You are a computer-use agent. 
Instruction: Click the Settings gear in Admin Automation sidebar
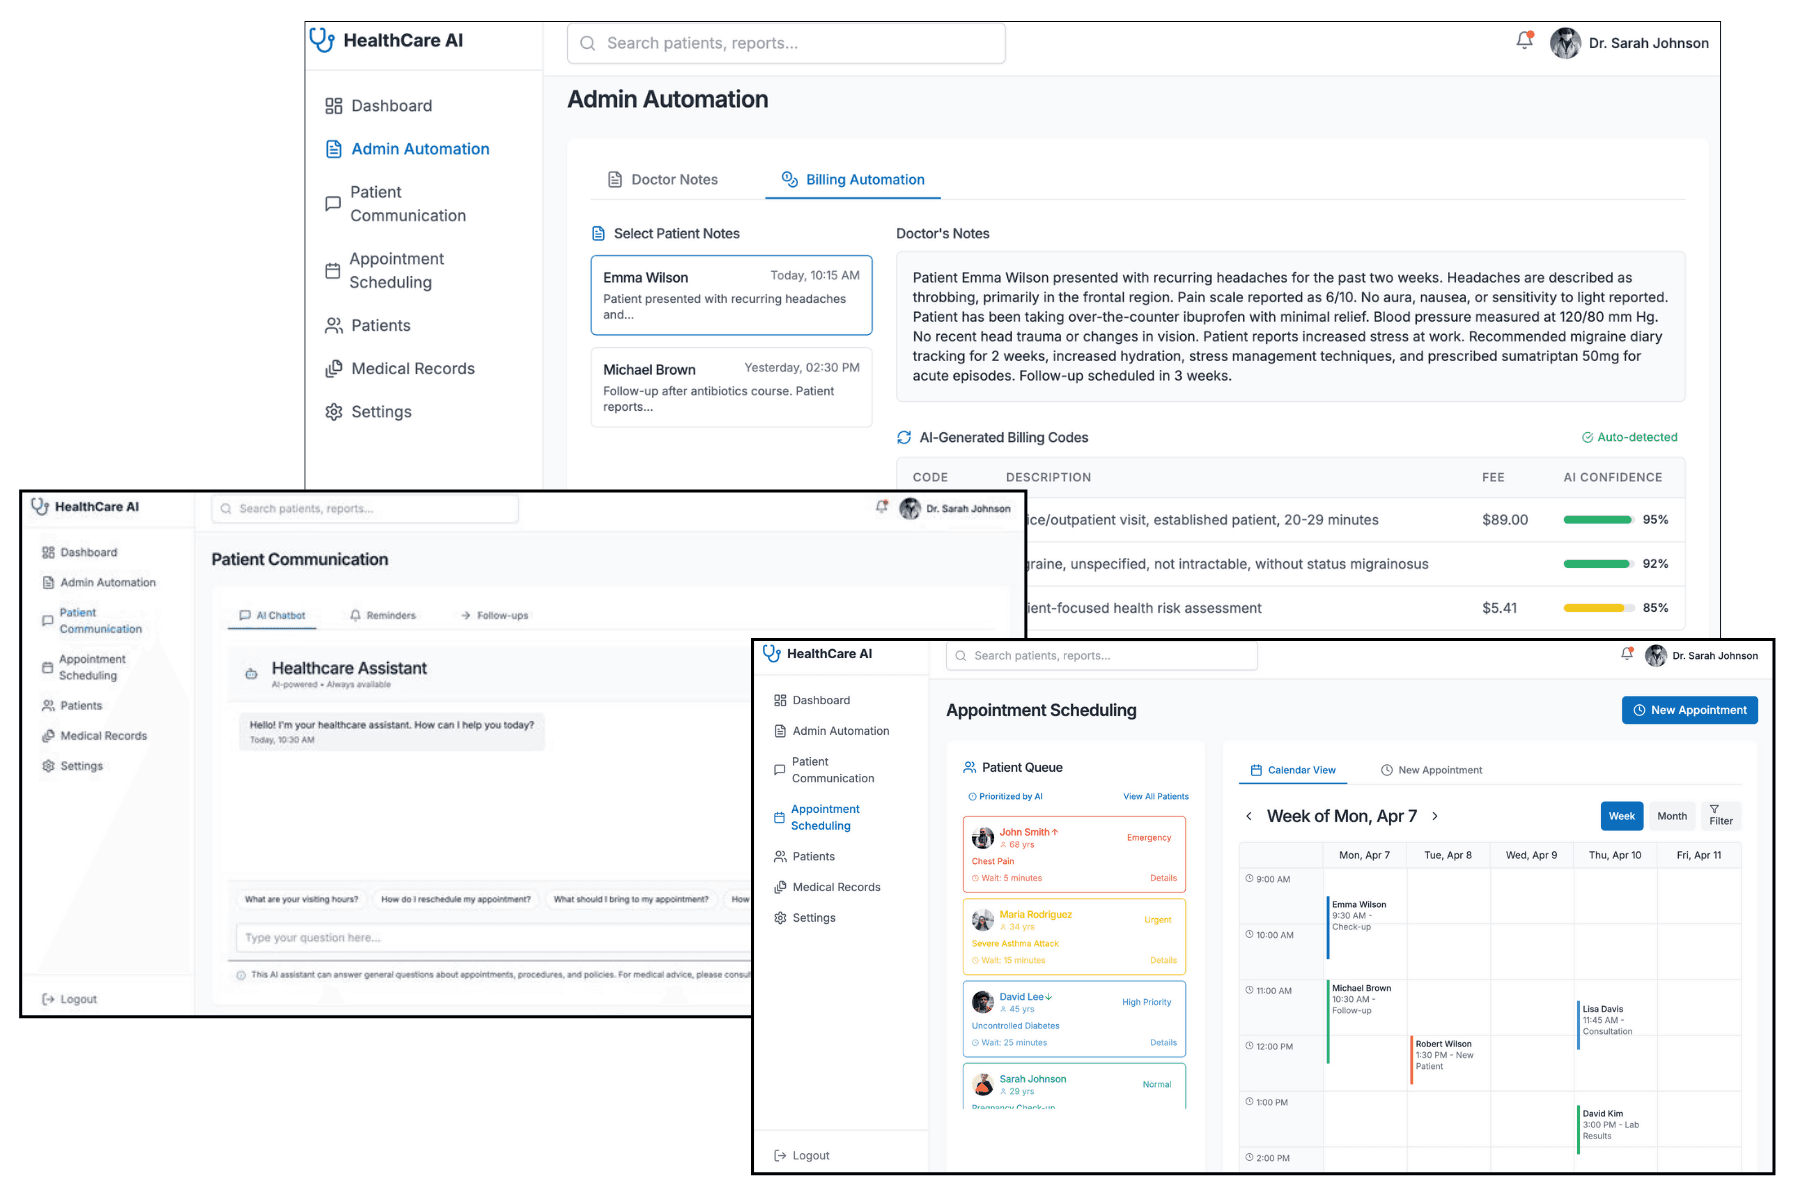(x=334, y=412)
